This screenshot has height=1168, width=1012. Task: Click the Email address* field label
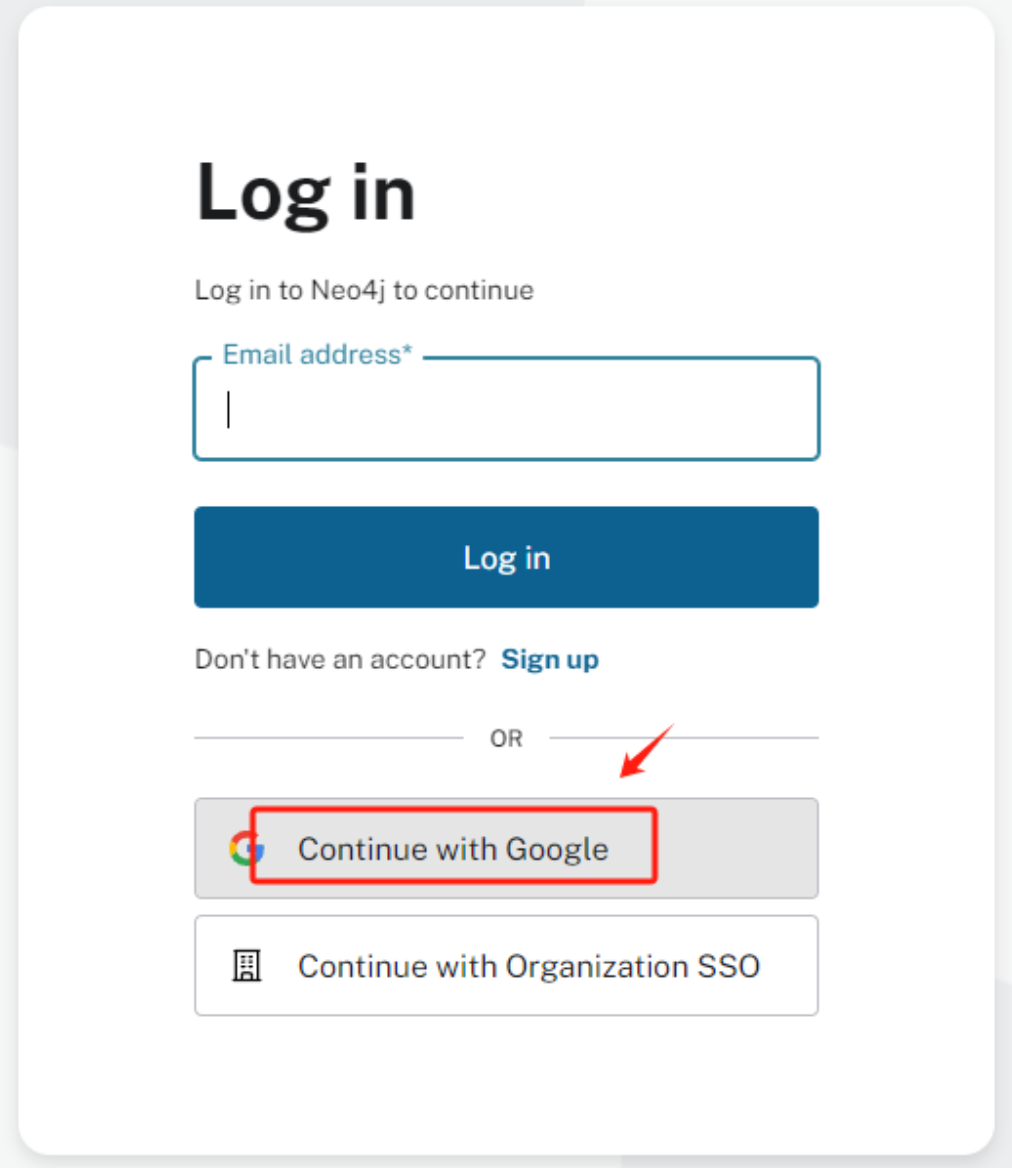tap(317, 354)
